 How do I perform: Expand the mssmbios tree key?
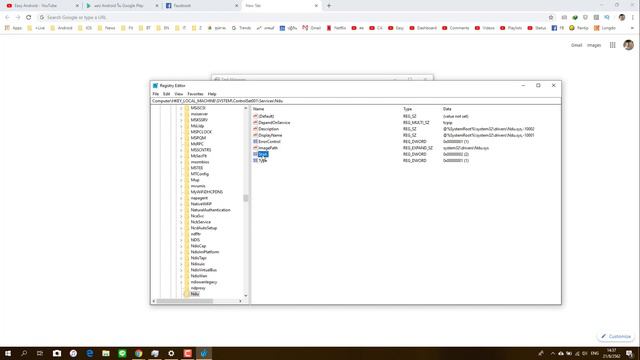click(181, 162)
